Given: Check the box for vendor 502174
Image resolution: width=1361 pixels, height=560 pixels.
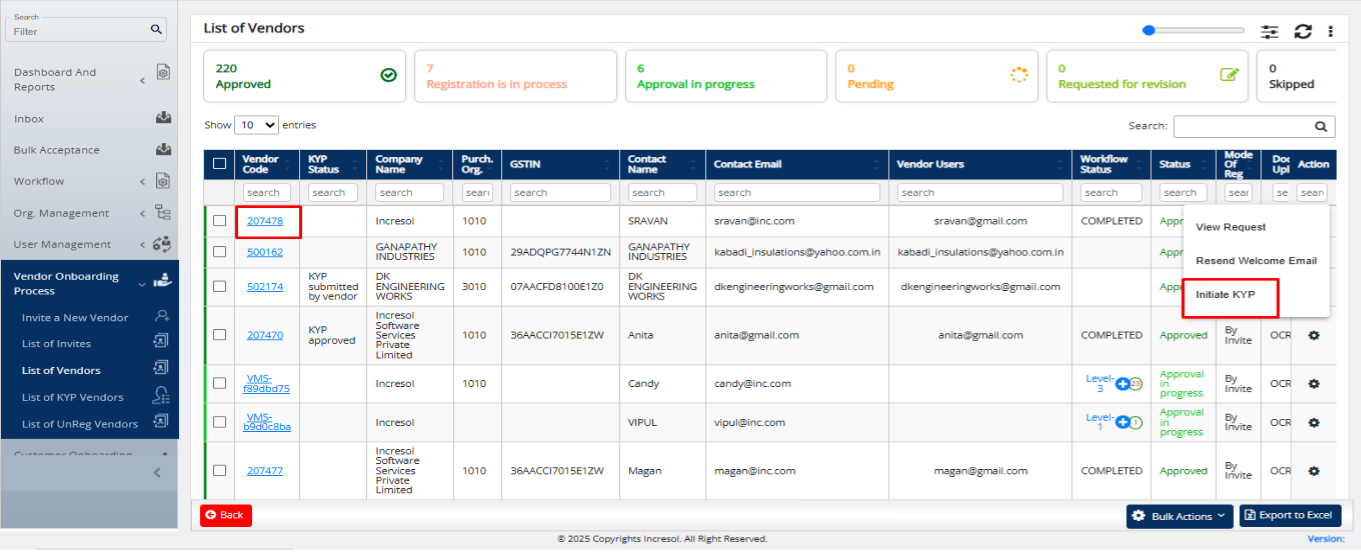Looking at the screenshot, I should pos(220,286).
